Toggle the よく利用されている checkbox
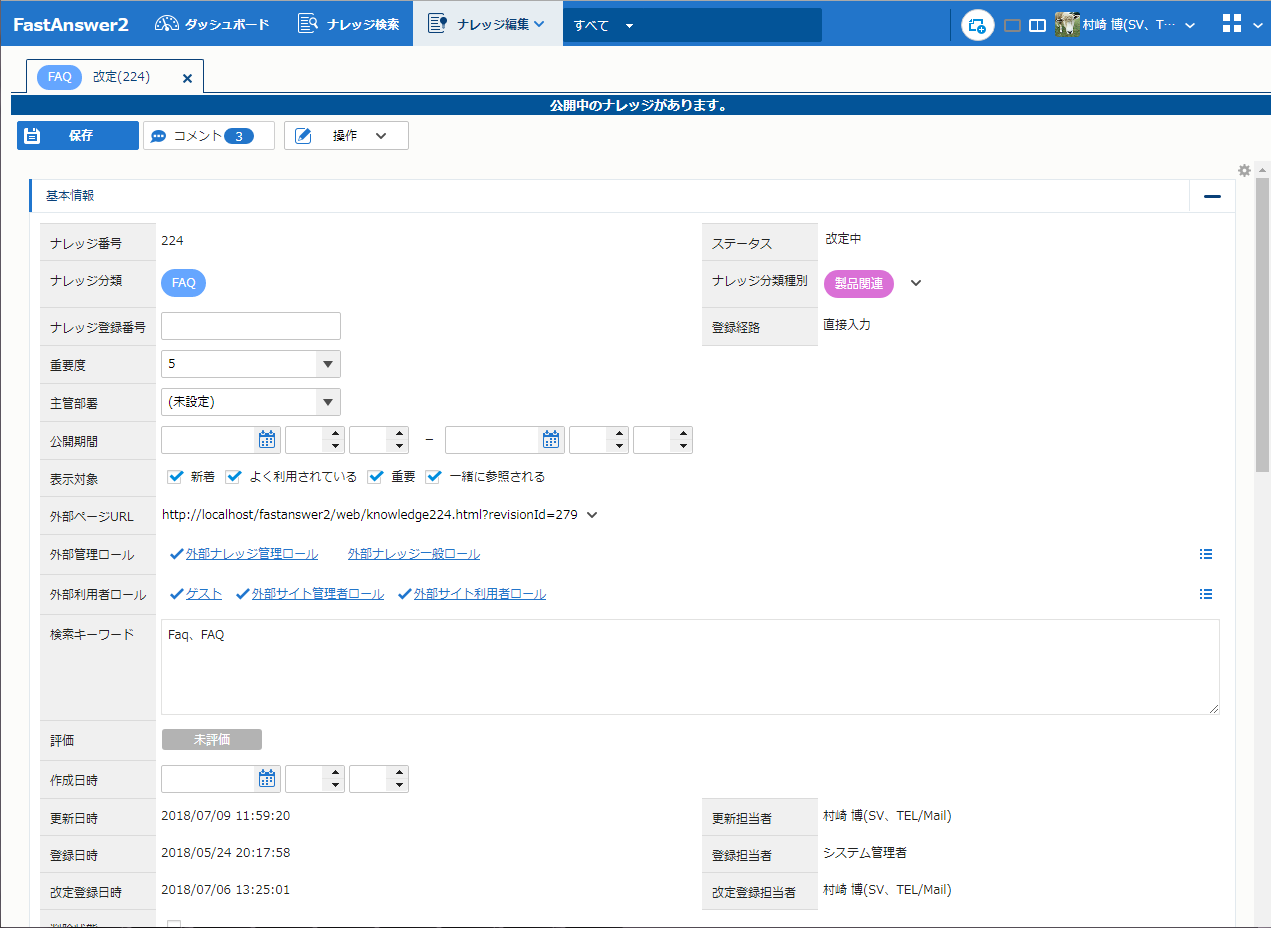 (x=234, y=477)
